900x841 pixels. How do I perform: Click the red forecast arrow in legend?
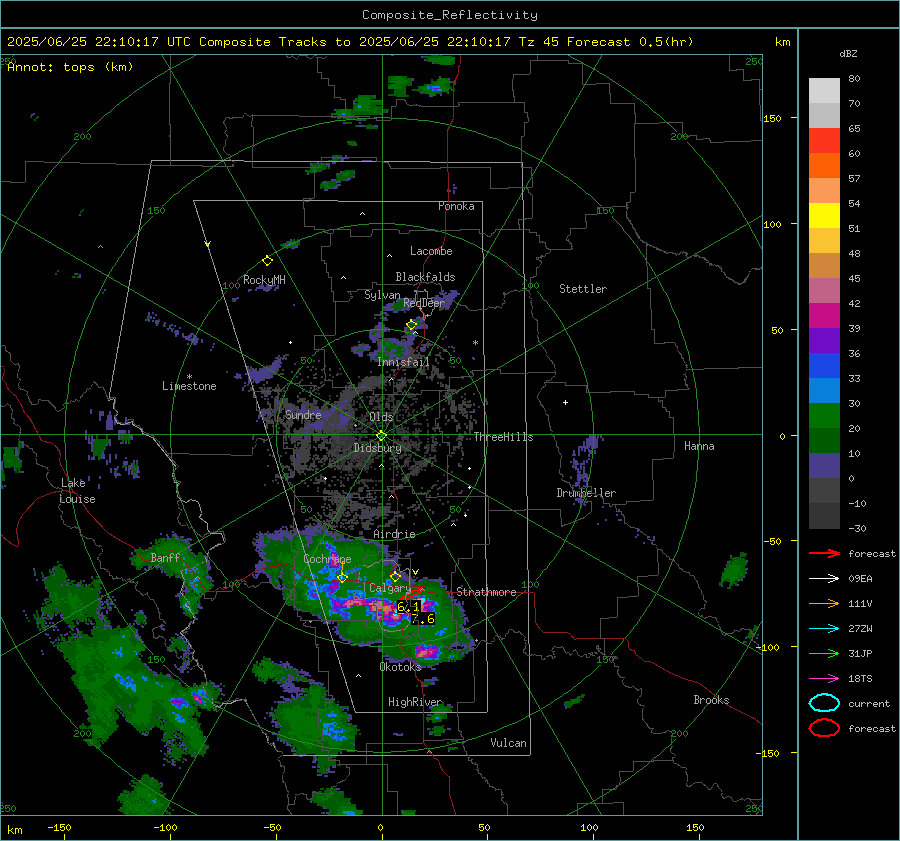pyautogui.click(x=824, y=553)
